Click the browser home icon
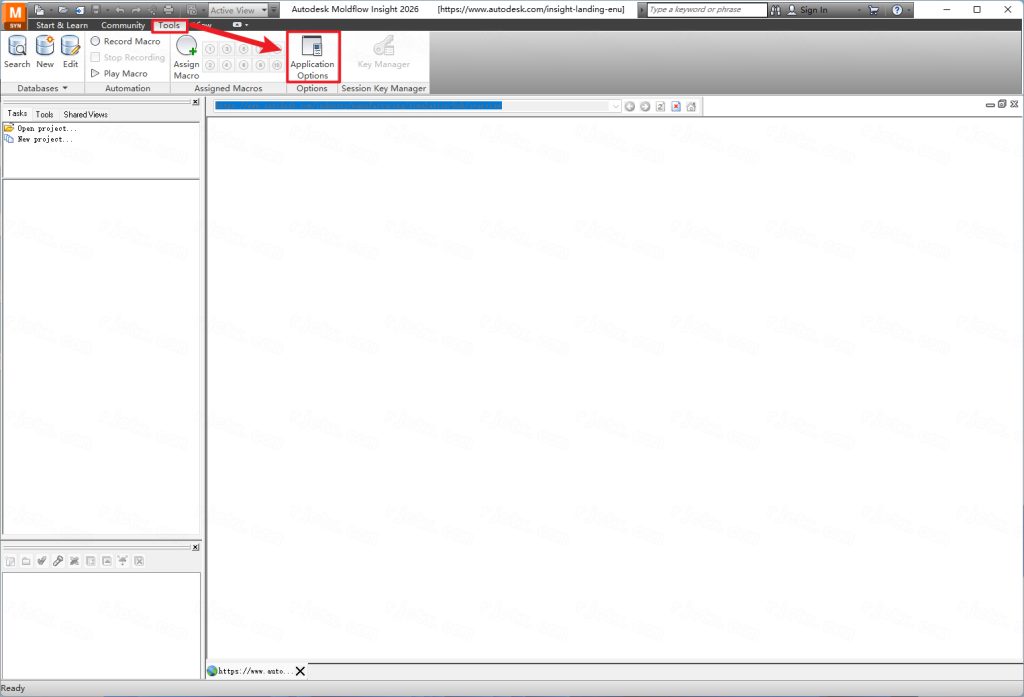1024x697 pixels. [691, 106]
